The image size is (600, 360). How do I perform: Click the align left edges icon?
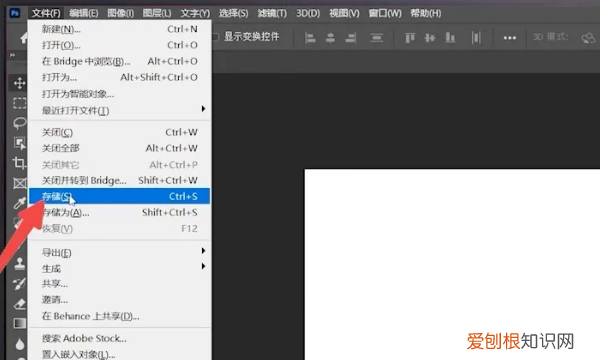coord(310,37)
